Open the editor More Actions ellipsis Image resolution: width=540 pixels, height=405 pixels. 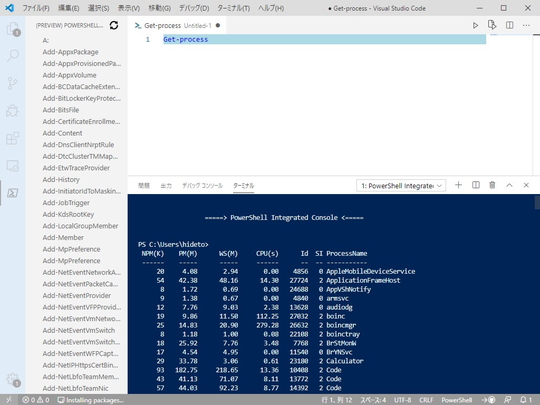point(526,25)
